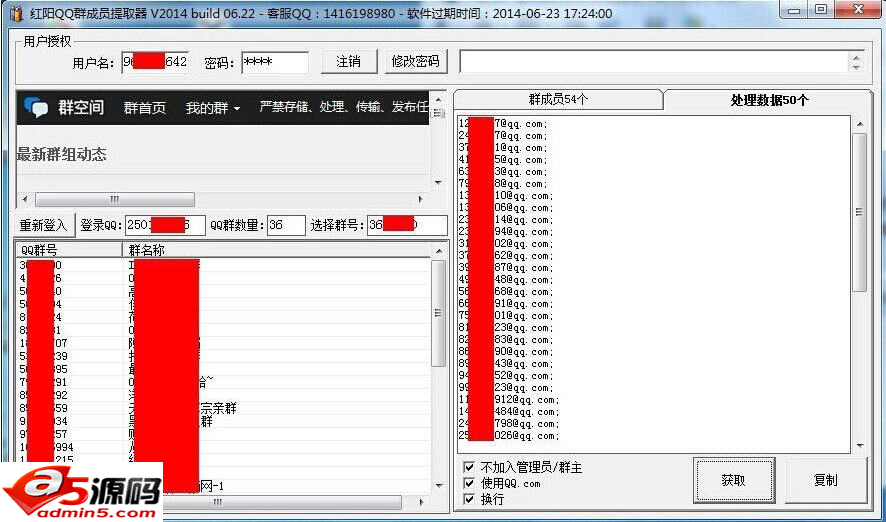Click the large empty text box at top right
The height and width of the screenshot is (522, 886).
655,62
